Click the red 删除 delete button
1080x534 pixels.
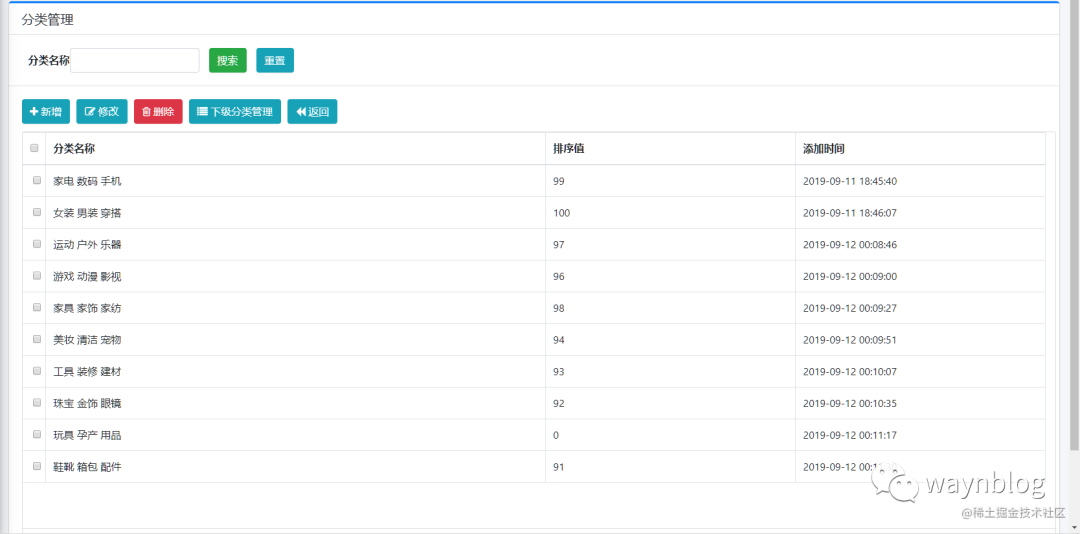pos(158,112)
